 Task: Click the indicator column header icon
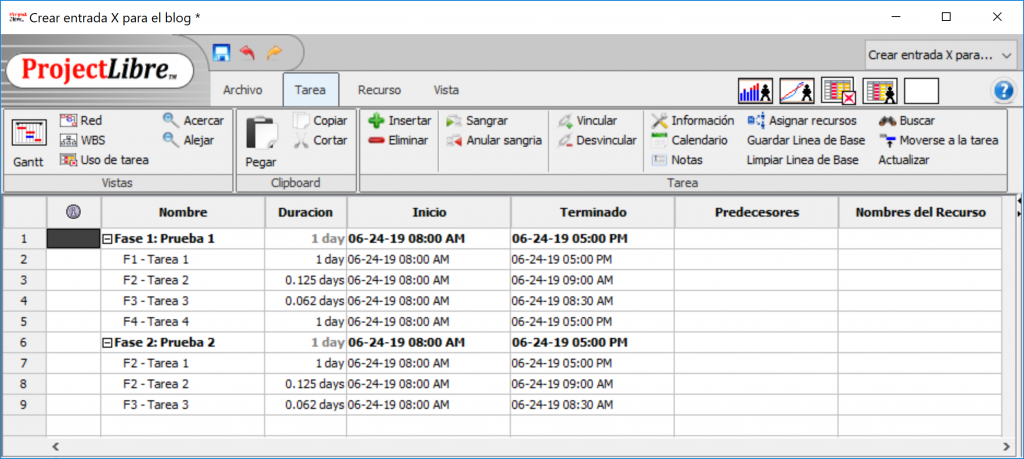click(74, 212)
